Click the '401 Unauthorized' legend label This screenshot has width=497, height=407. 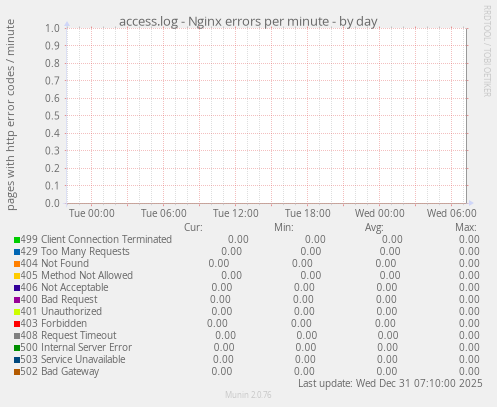point(61,311)
